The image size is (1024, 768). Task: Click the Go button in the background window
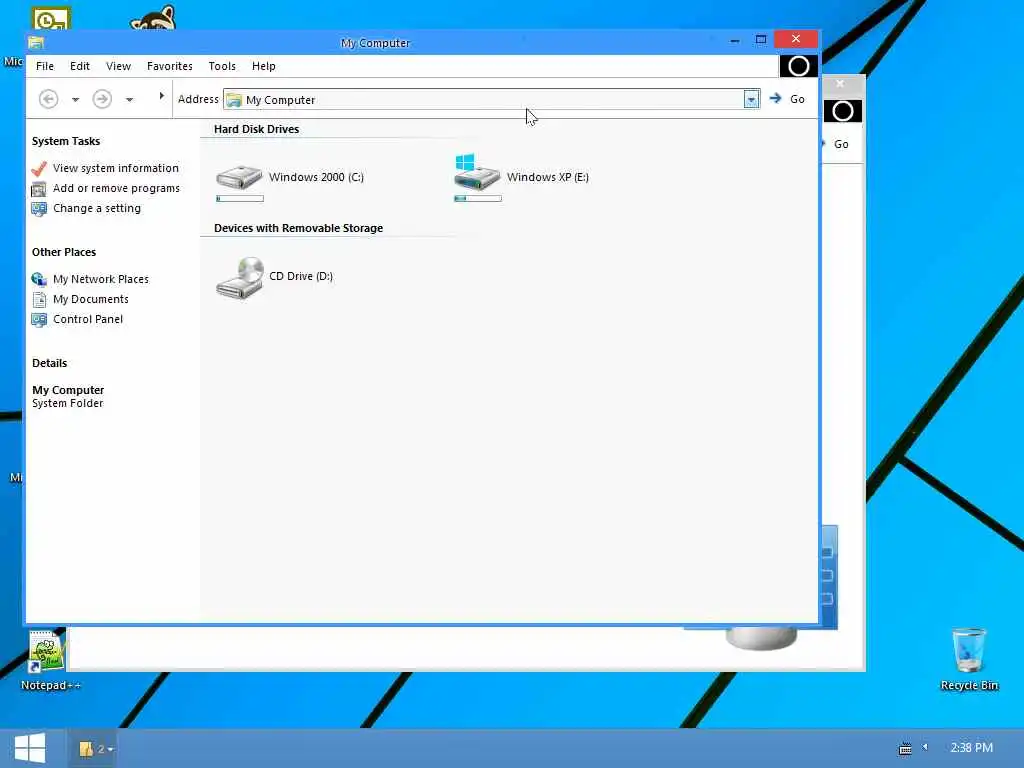click(840, 144)
